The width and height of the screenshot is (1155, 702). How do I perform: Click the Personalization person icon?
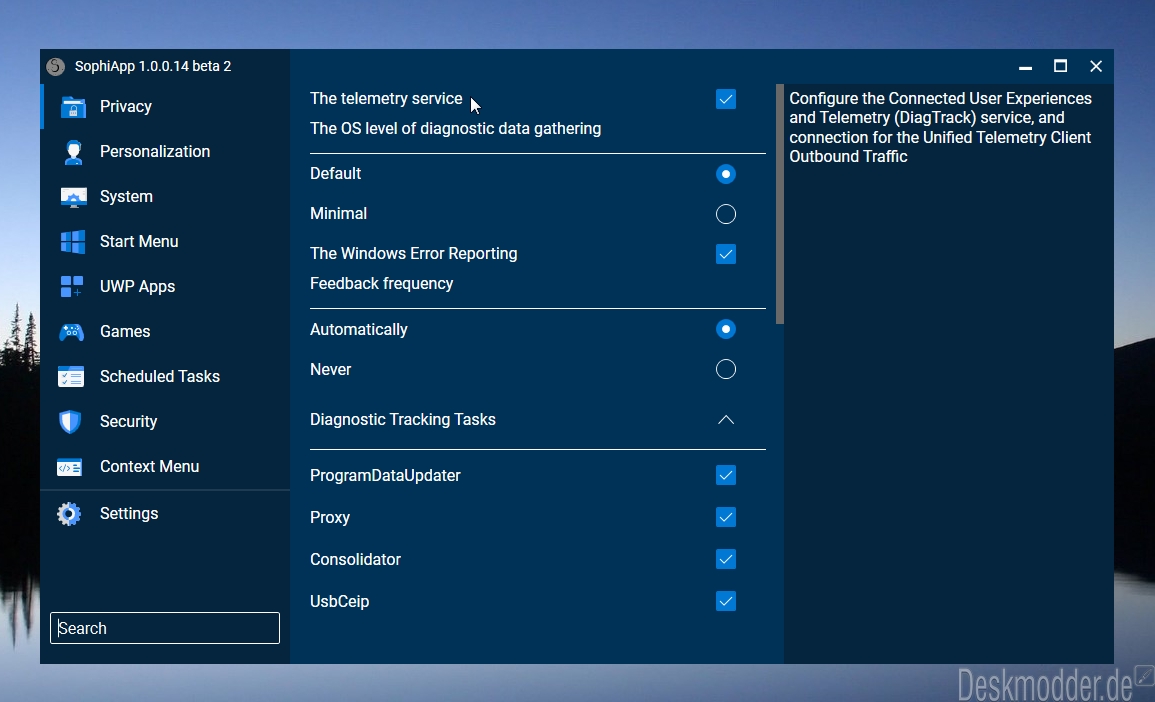coord(73,152)
